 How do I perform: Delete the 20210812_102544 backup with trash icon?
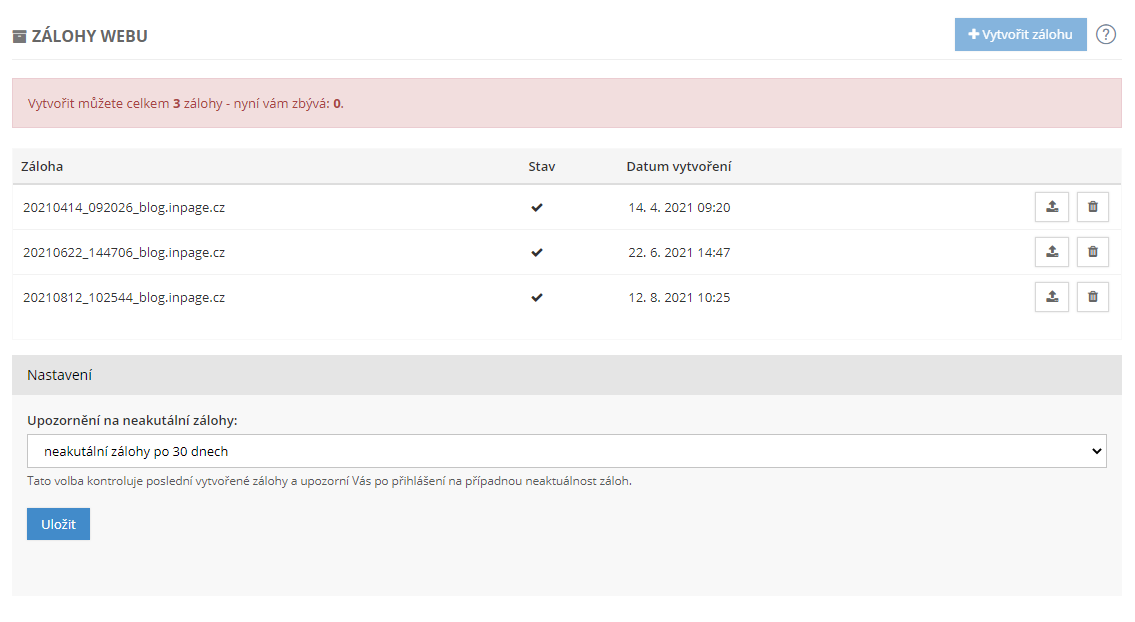(1092, 297)
